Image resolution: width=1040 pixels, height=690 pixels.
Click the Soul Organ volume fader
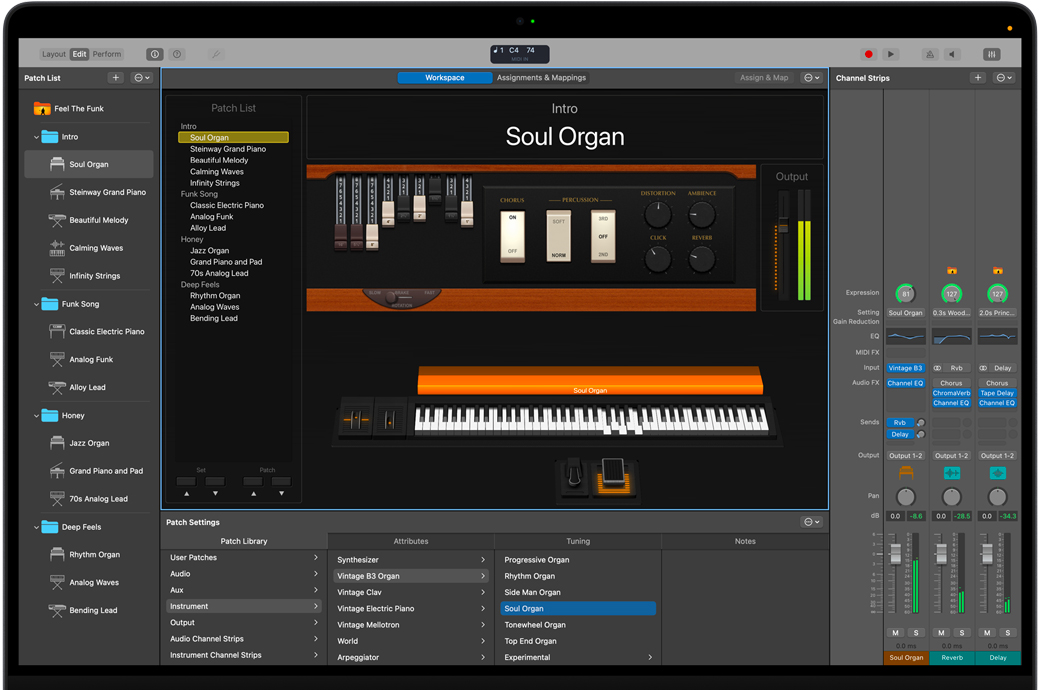pos(896,555)
